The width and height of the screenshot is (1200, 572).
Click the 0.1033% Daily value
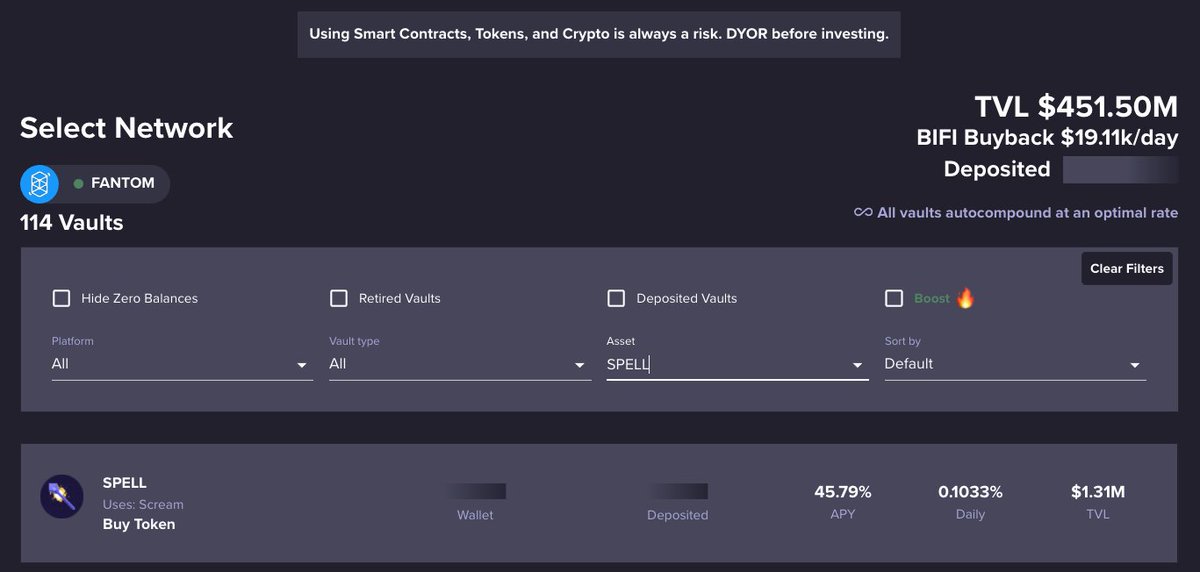(x=970, y=492)
